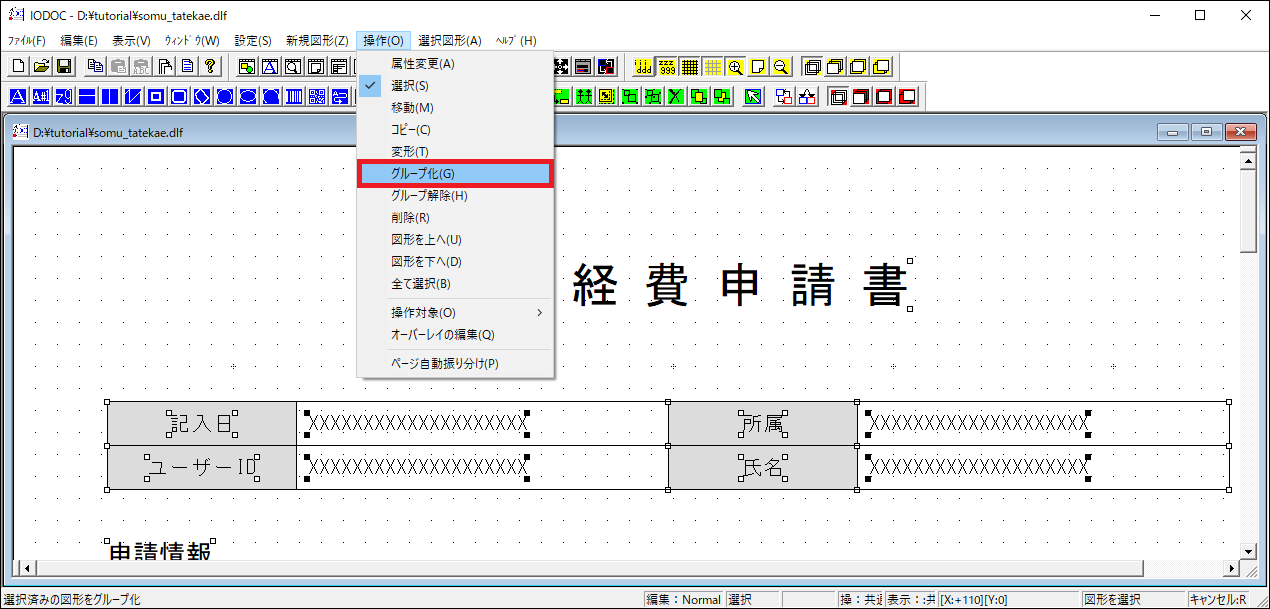The height and width of the screenshot is (609, 1270).
Task: Click the 所属 label cell
Action: [763, 424]
